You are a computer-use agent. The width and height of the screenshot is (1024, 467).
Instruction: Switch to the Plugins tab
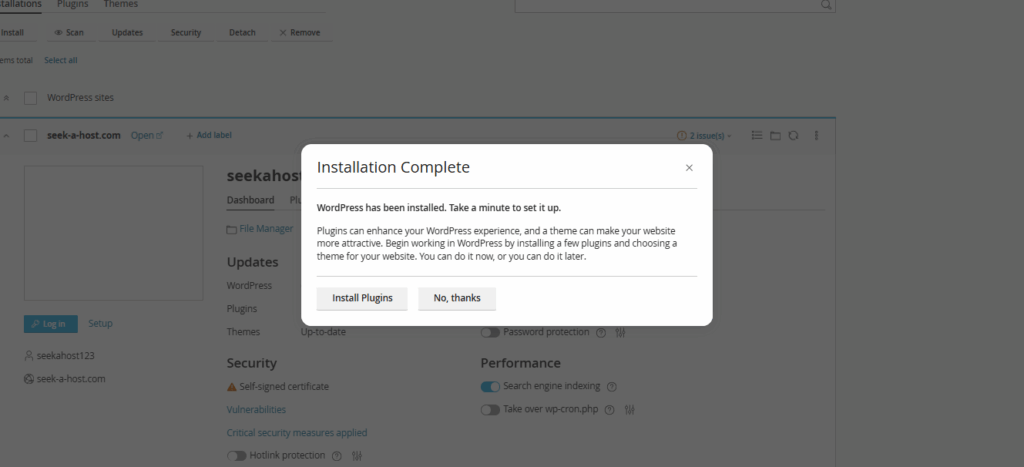click(x=72, y=5)
